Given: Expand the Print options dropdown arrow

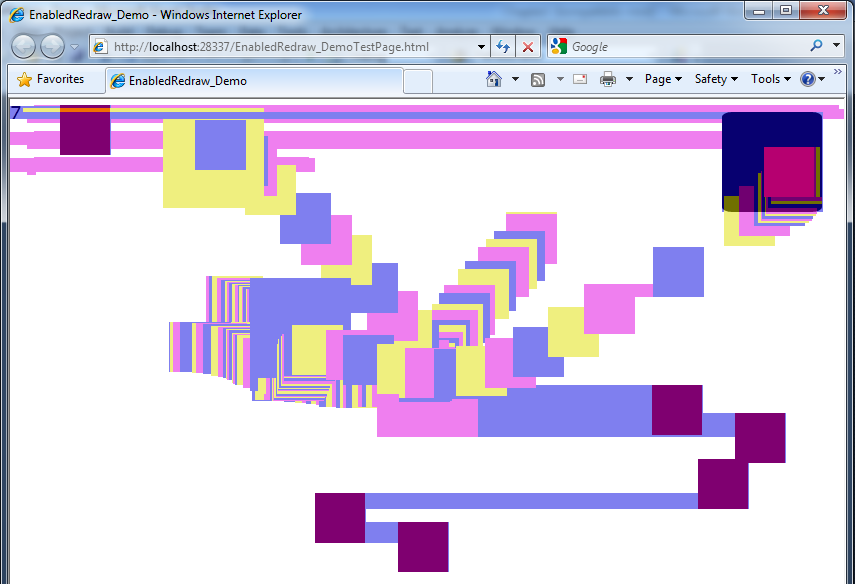Looking at the screenshot, I should click(629, 79).
